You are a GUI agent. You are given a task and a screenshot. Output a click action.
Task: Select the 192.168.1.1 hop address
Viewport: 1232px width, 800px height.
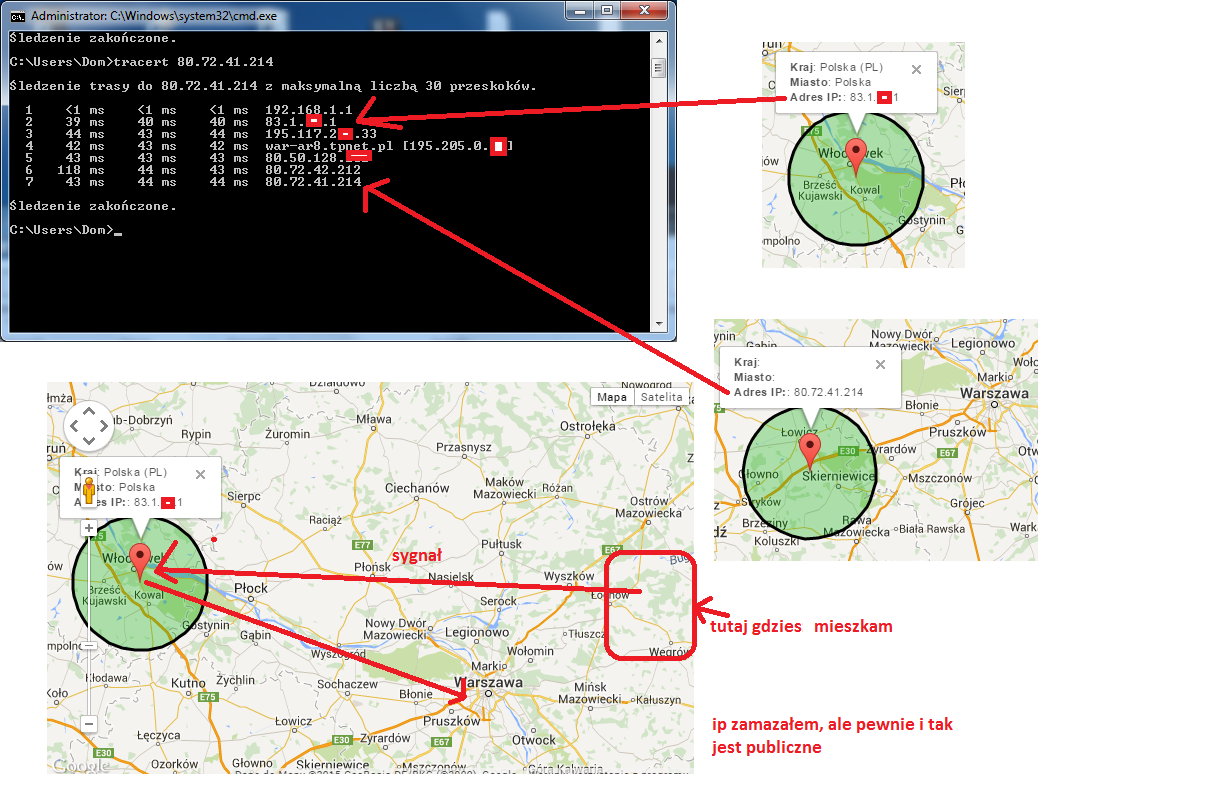(309, 108)
